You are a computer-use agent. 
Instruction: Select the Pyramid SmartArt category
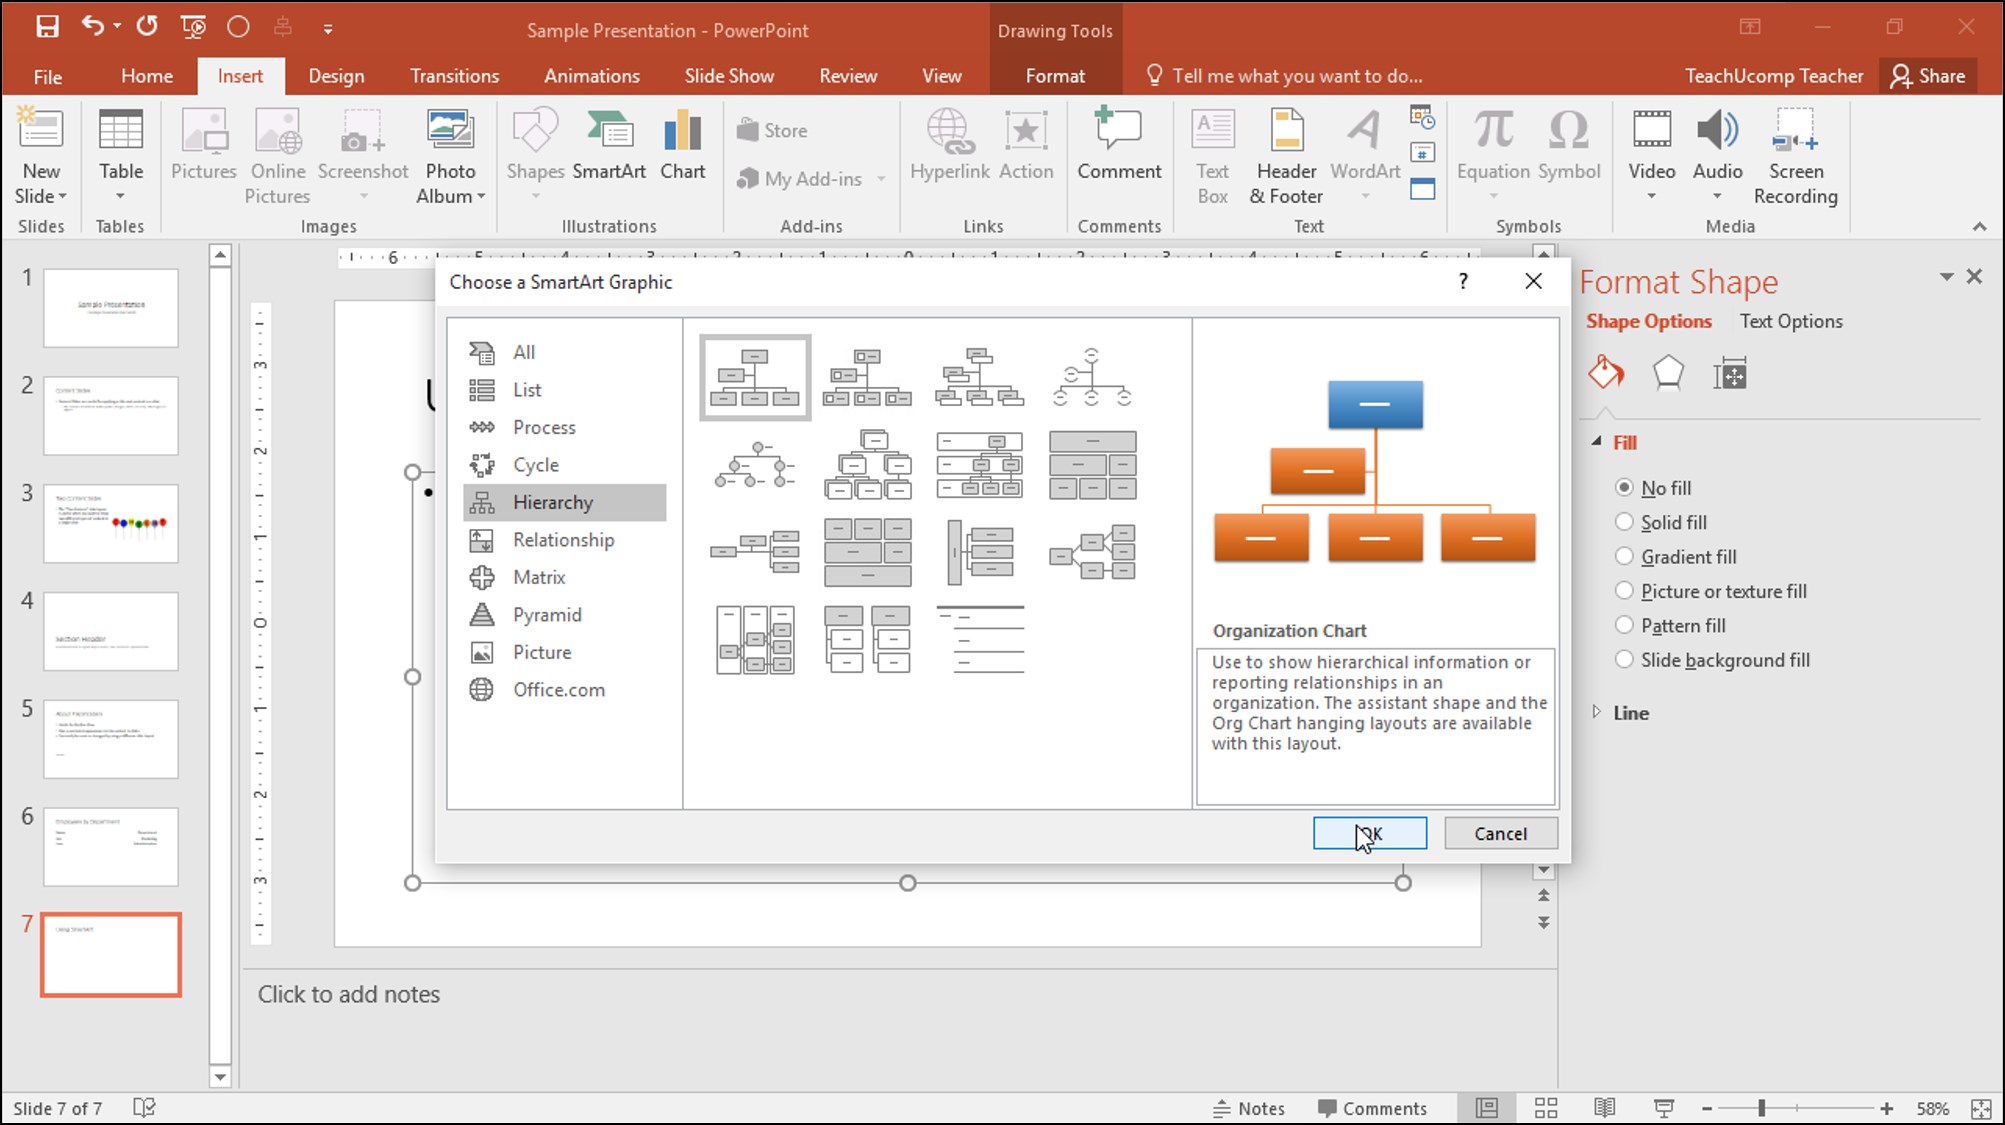tap(546, 614)
